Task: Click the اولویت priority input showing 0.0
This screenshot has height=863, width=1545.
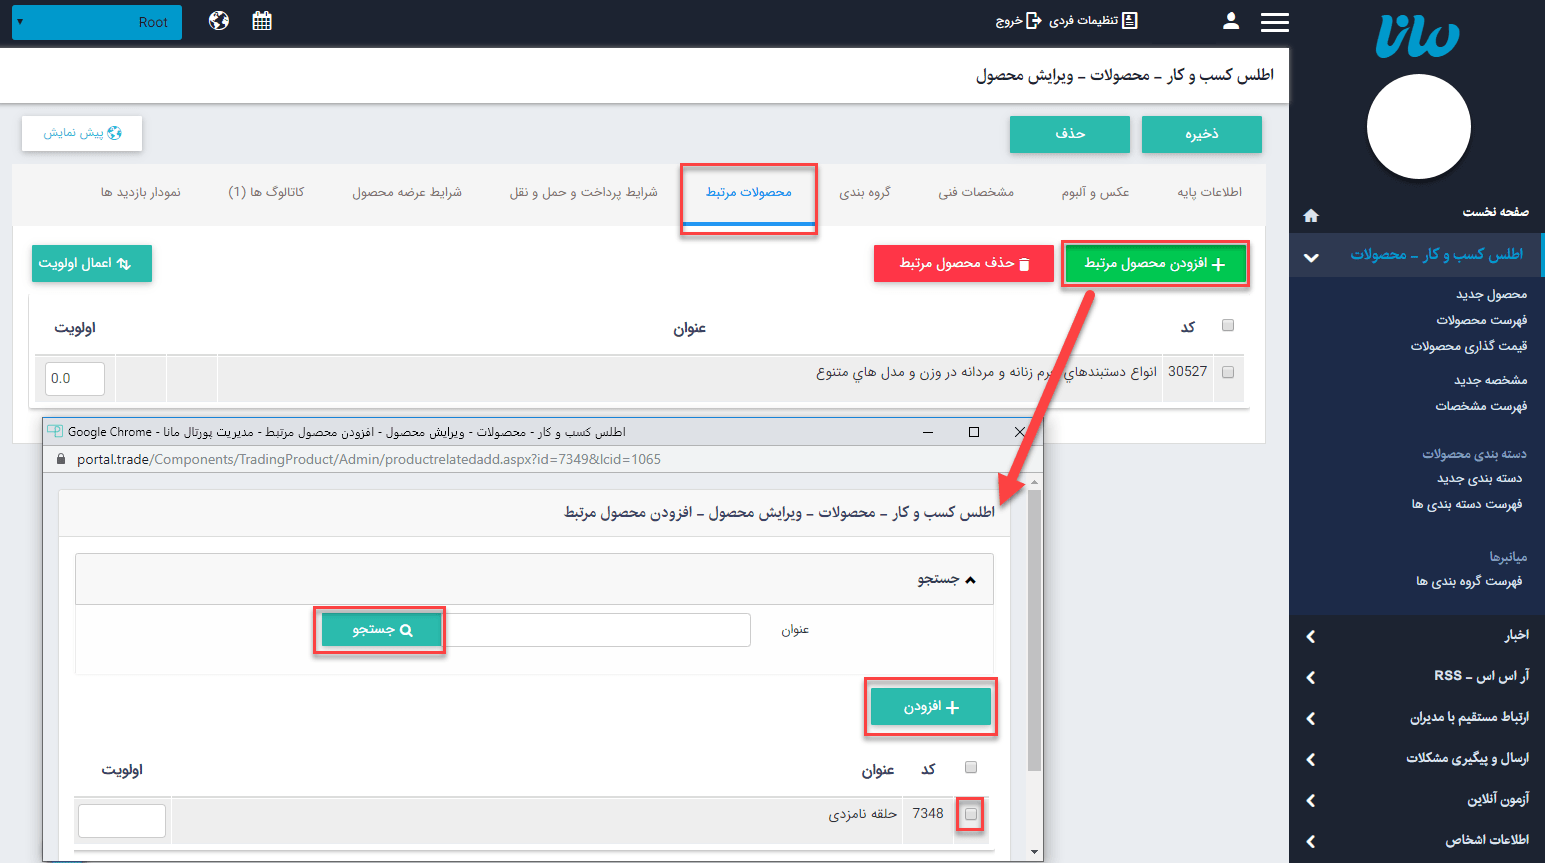Action: pos(74,378)
